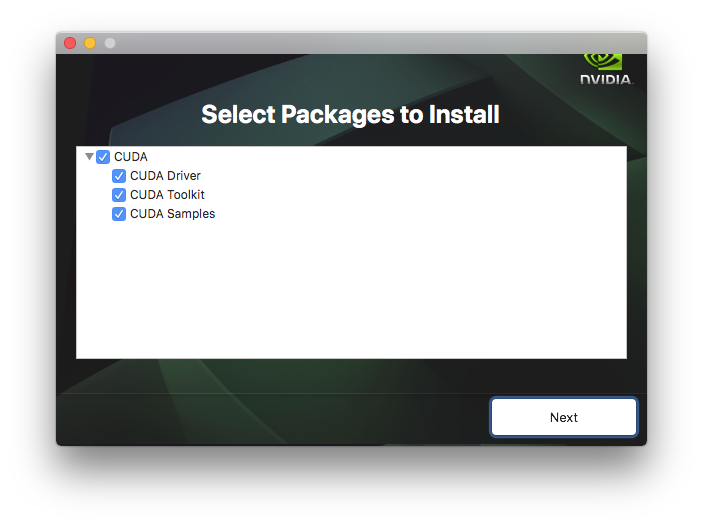The height and width of the screenshot is (526, 703).
Task: Disable the CUDA Samples checkbox
Action: point(119,214)
